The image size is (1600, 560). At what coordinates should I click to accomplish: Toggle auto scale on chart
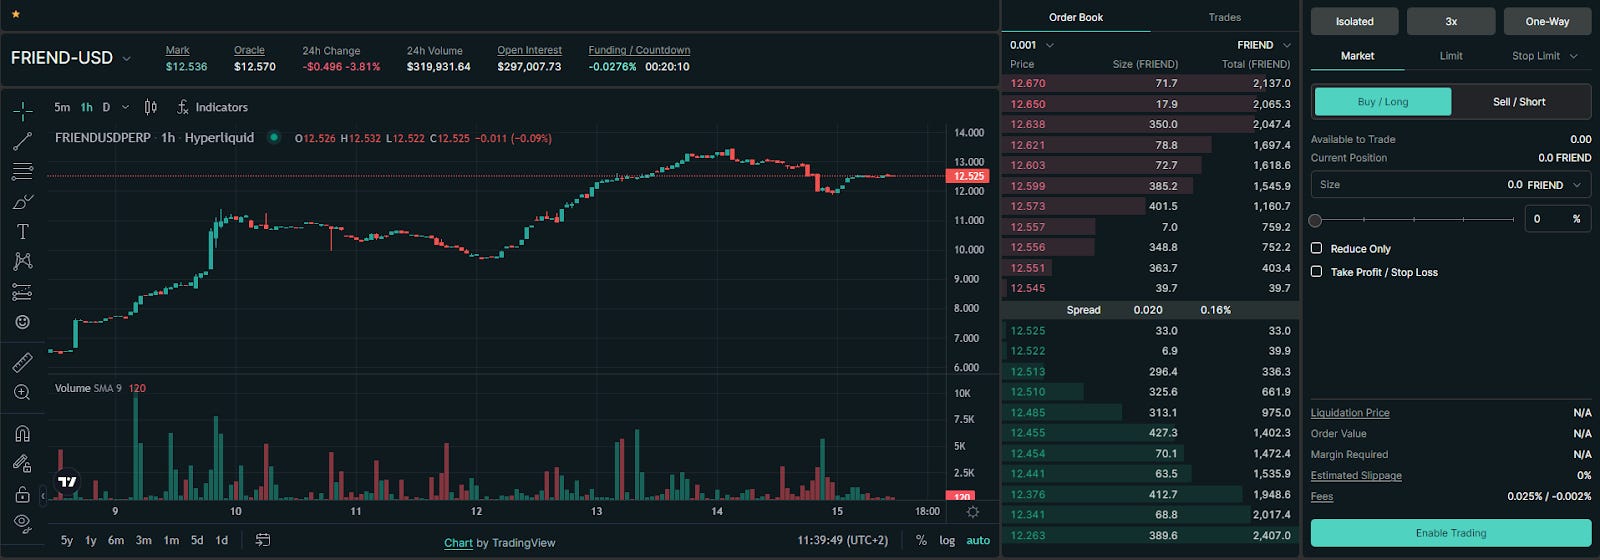click(978, 540)
